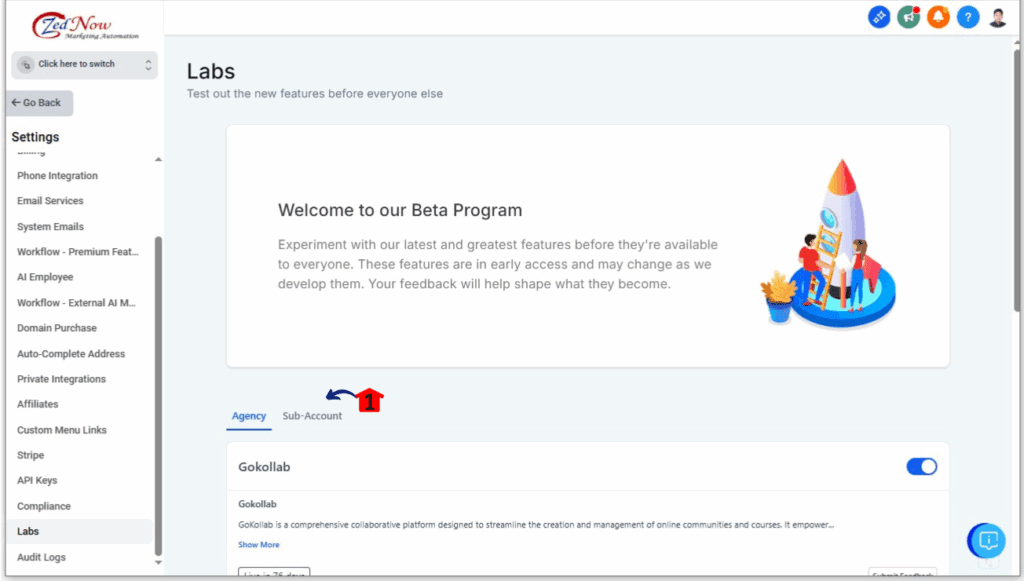Open the user profile avatar
The height and width of the screenshot is (581, 1024).
coord(997,17)
